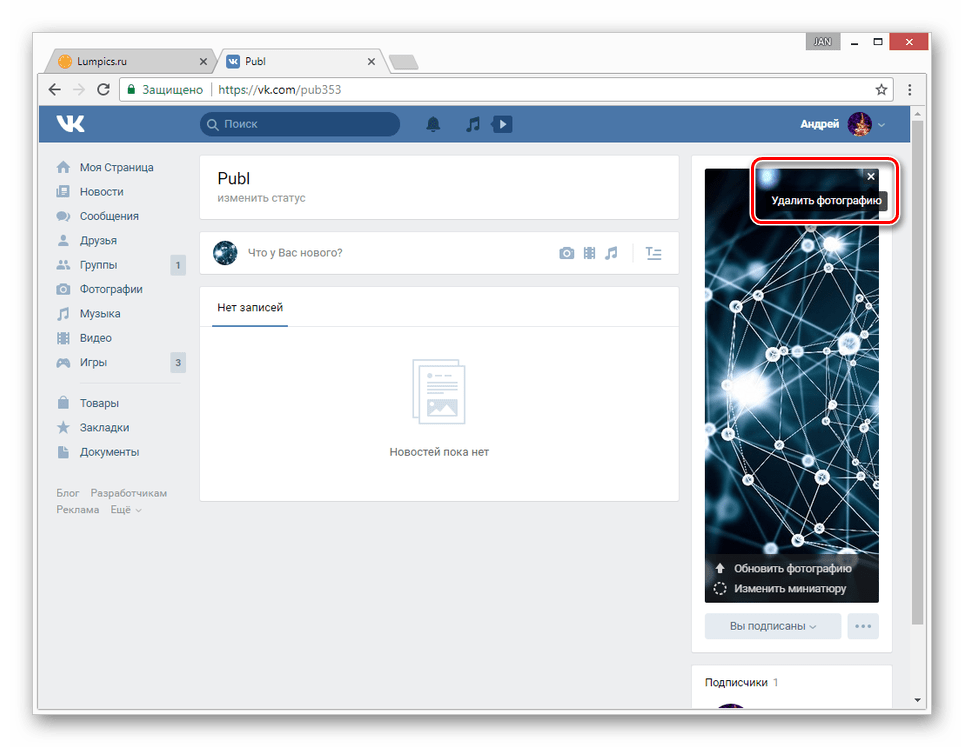Click Обновить фотографию on the avatar

[792, 568]
